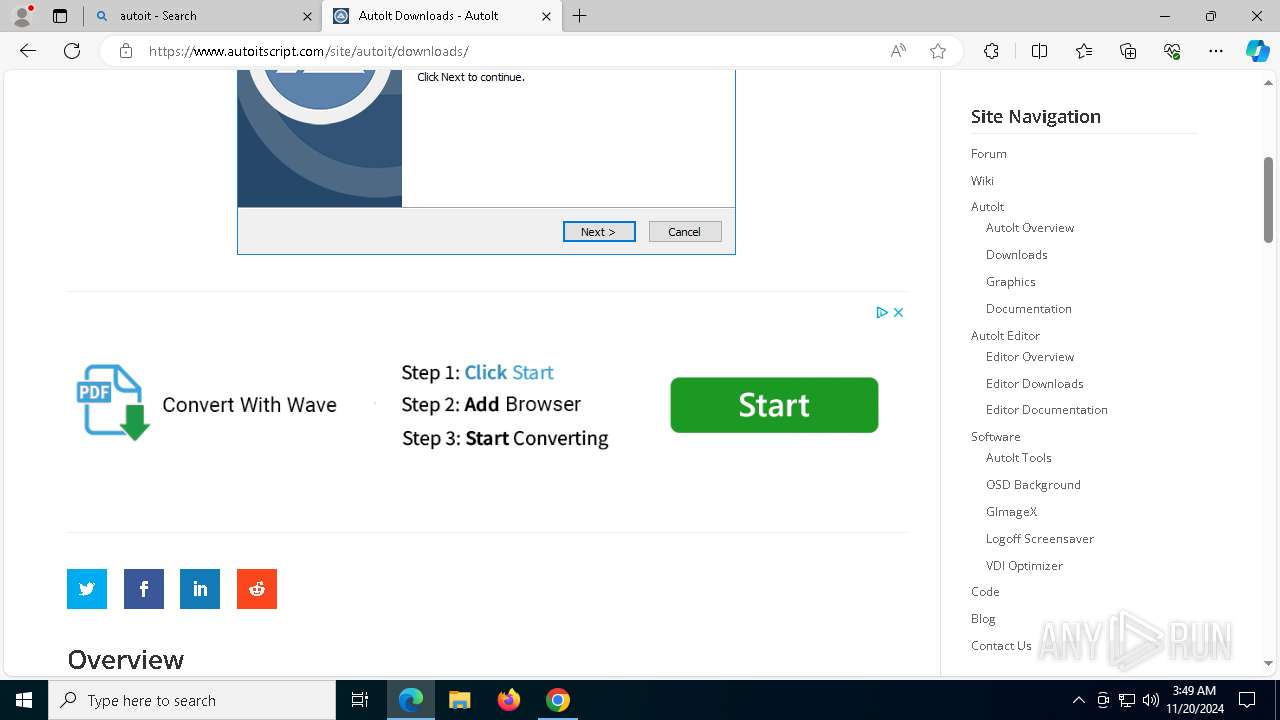
Task: Open the AutoIt navigation link
Action: (x=987, y=206)
